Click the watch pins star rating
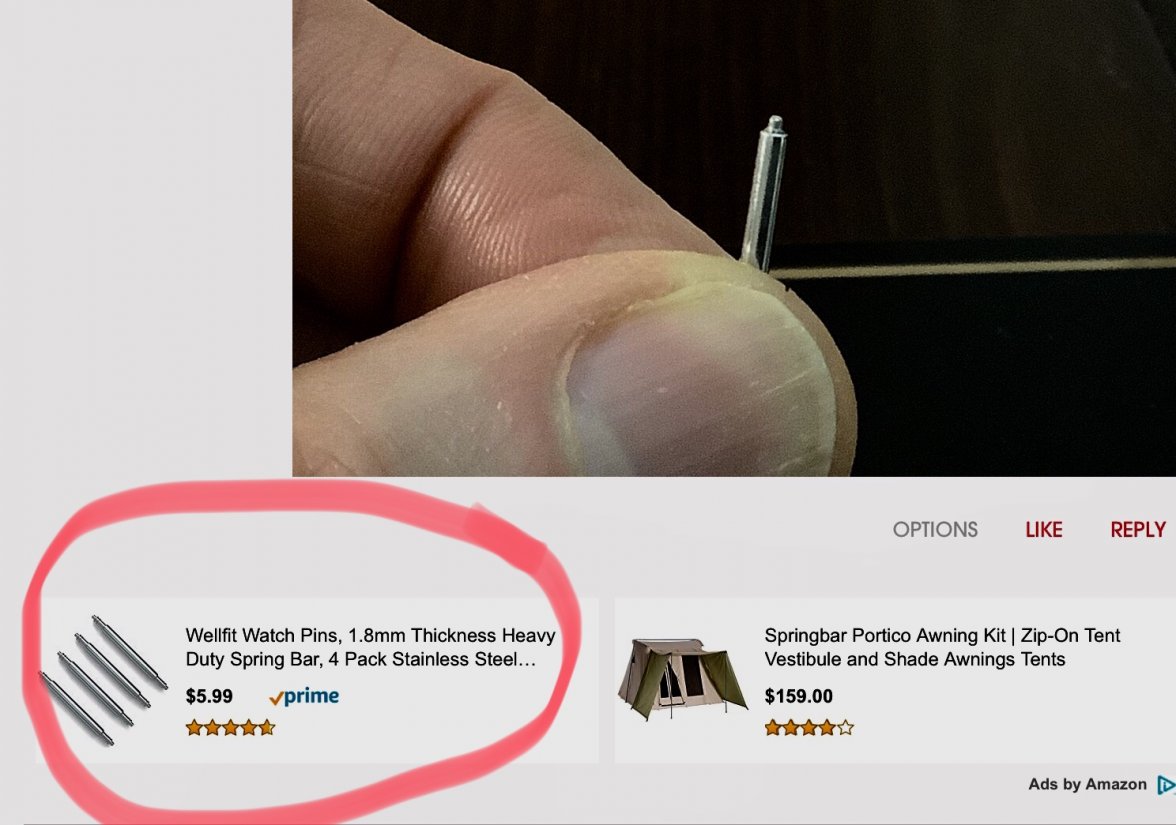Image resolution: width=1176 pixels, height=825 pixels. tap(231, 728)
